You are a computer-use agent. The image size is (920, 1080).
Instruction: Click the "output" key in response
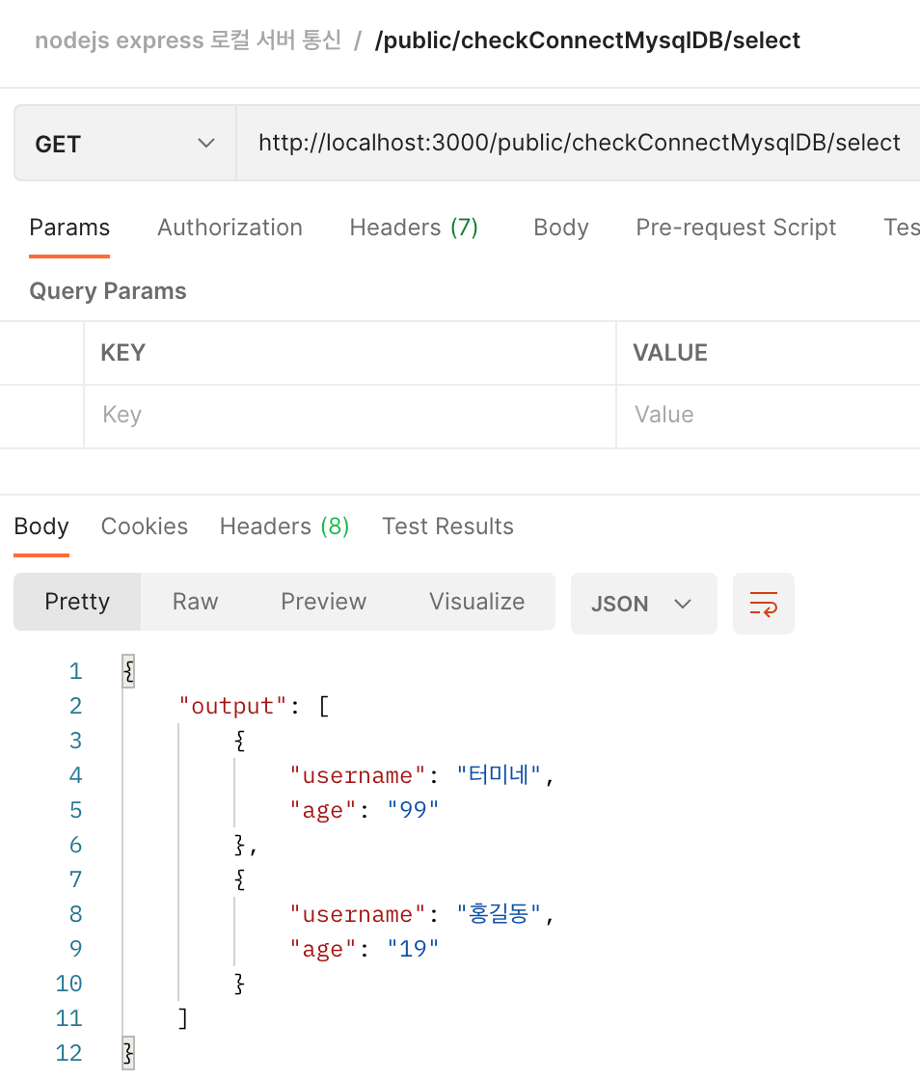(x=232, y=706)
